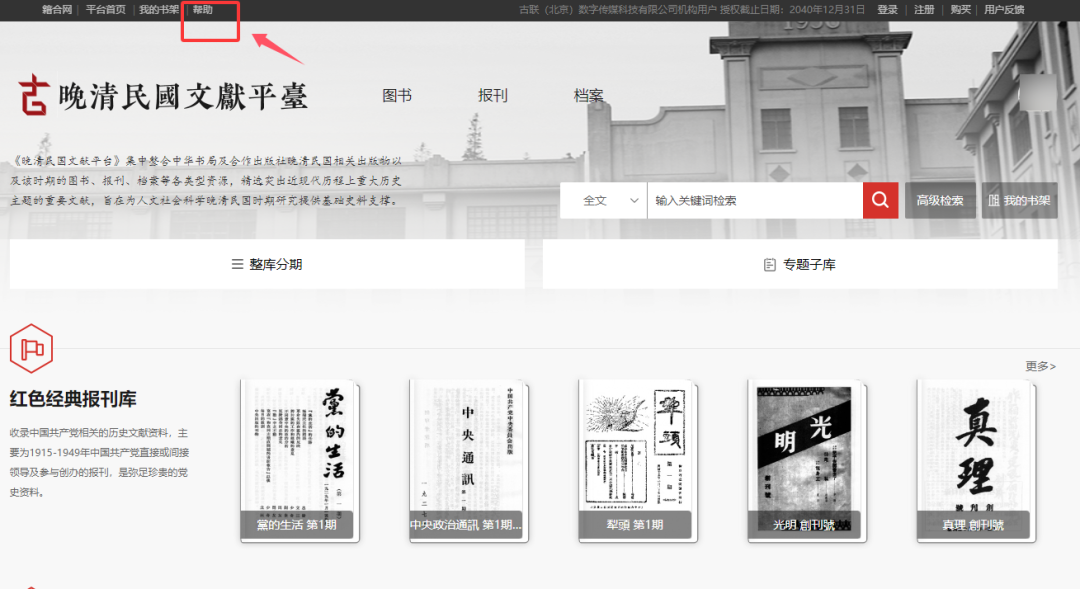
Task: Open the 图书 navigation tab
Action: (x=397, y=96)
